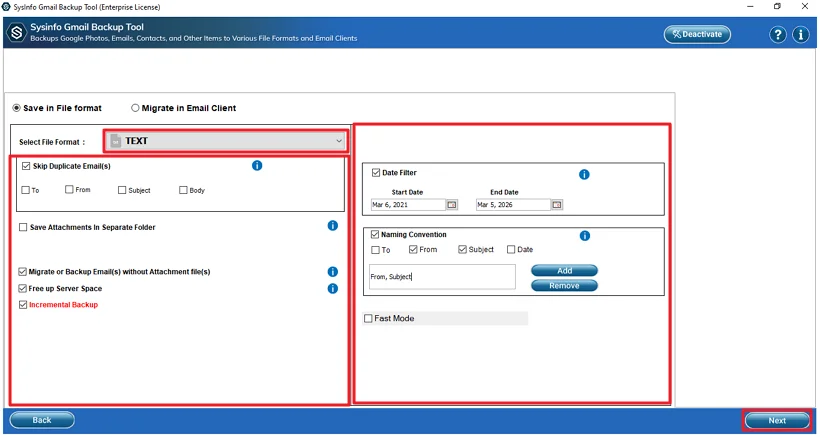Click the End Date field Mar 5, 2026

coord(513,205)
